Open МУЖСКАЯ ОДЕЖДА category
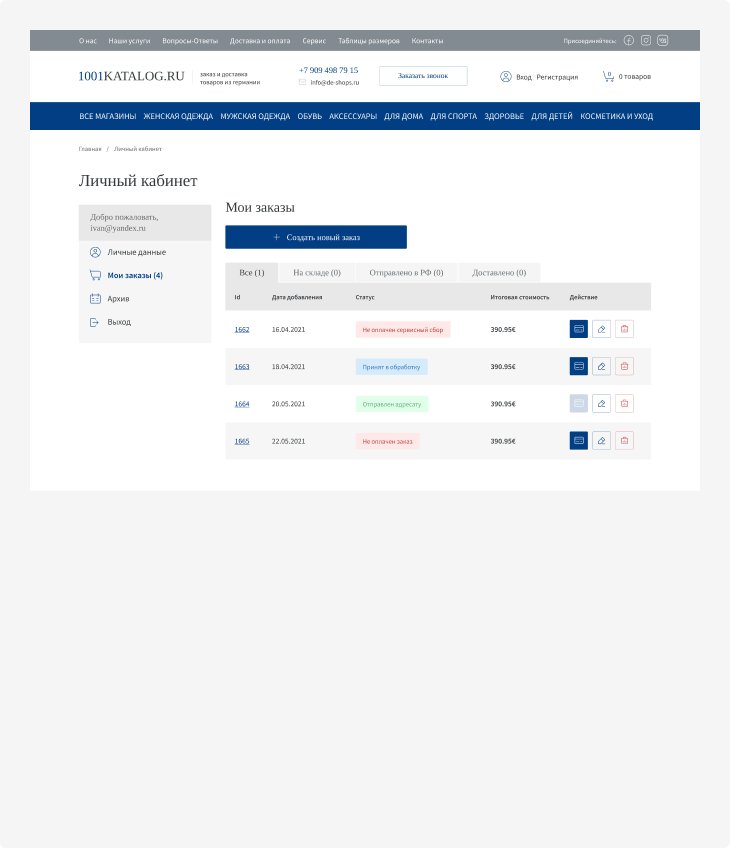This screenshot has width=730, height=849. 255,116
